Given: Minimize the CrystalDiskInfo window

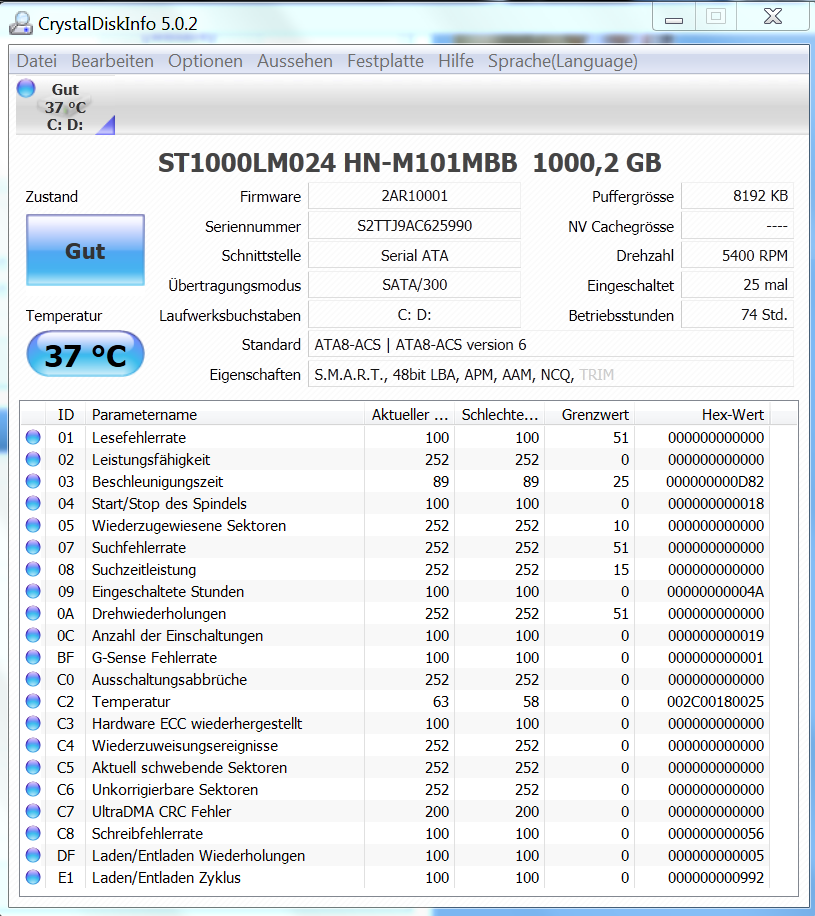Looking at the screenshot, I should [674, 19].
